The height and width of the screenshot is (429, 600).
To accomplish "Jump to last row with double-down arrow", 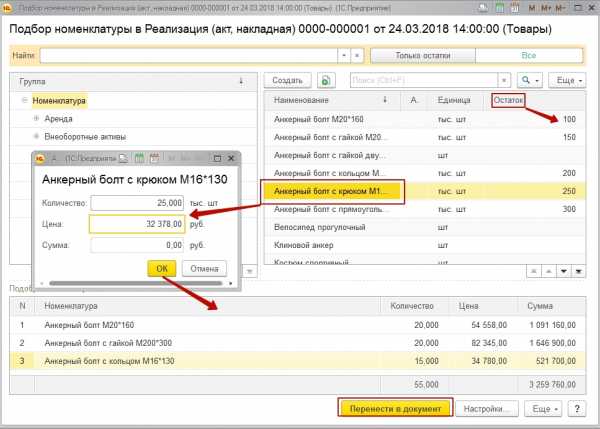I will point(579,271).
